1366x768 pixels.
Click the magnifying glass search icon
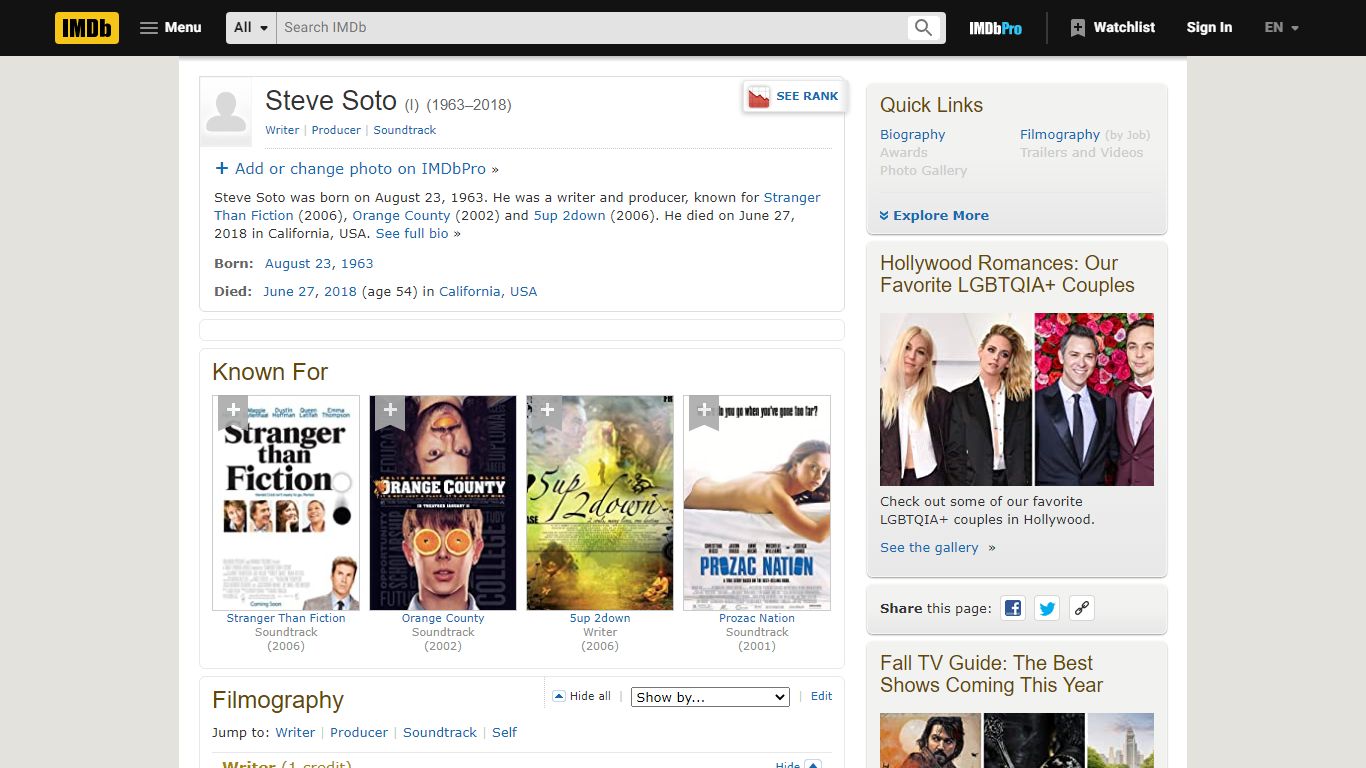pyautogui.click(x=924, y=28)
